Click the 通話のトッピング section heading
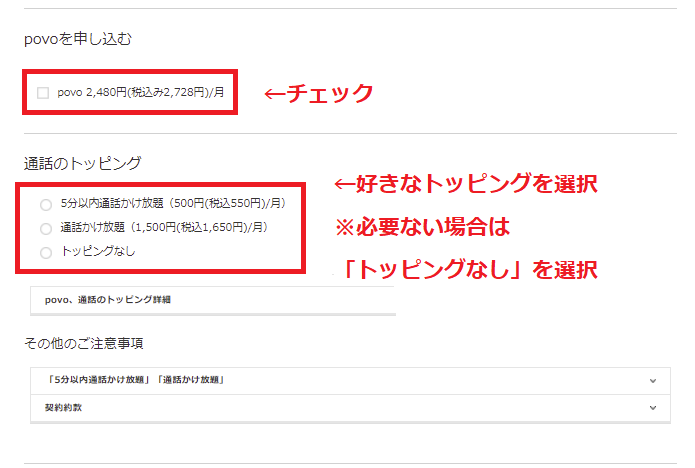695x468 pixels. pos(82,162)
